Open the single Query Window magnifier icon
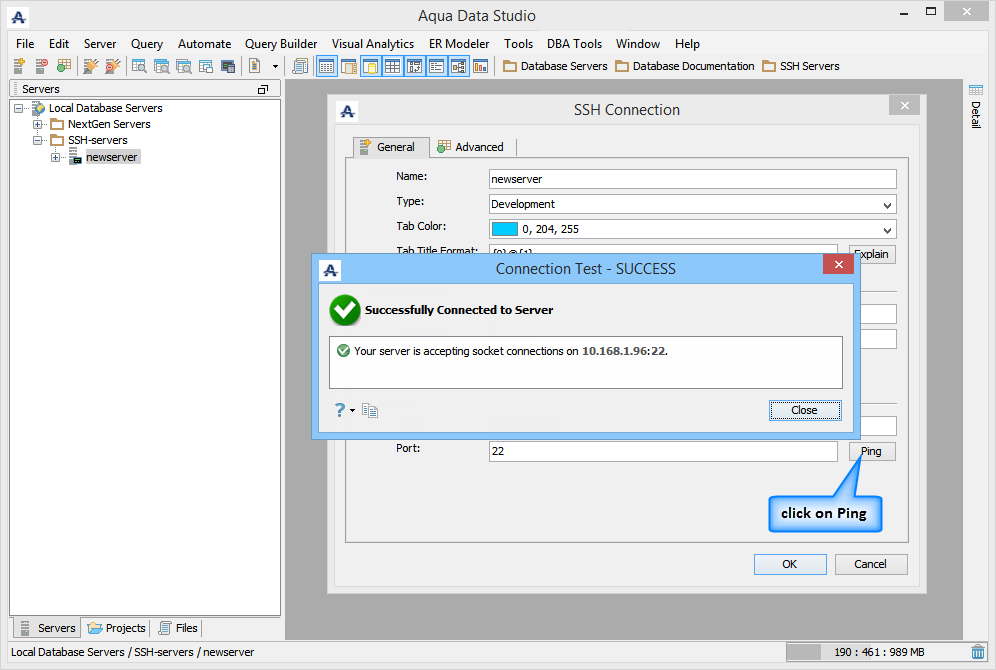996x670 pixels. [x=139, y=65]
